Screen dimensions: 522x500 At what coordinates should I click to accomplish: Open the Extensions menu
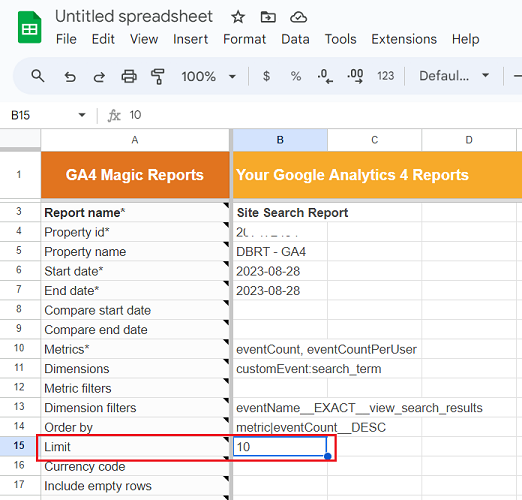coord(404,39)
